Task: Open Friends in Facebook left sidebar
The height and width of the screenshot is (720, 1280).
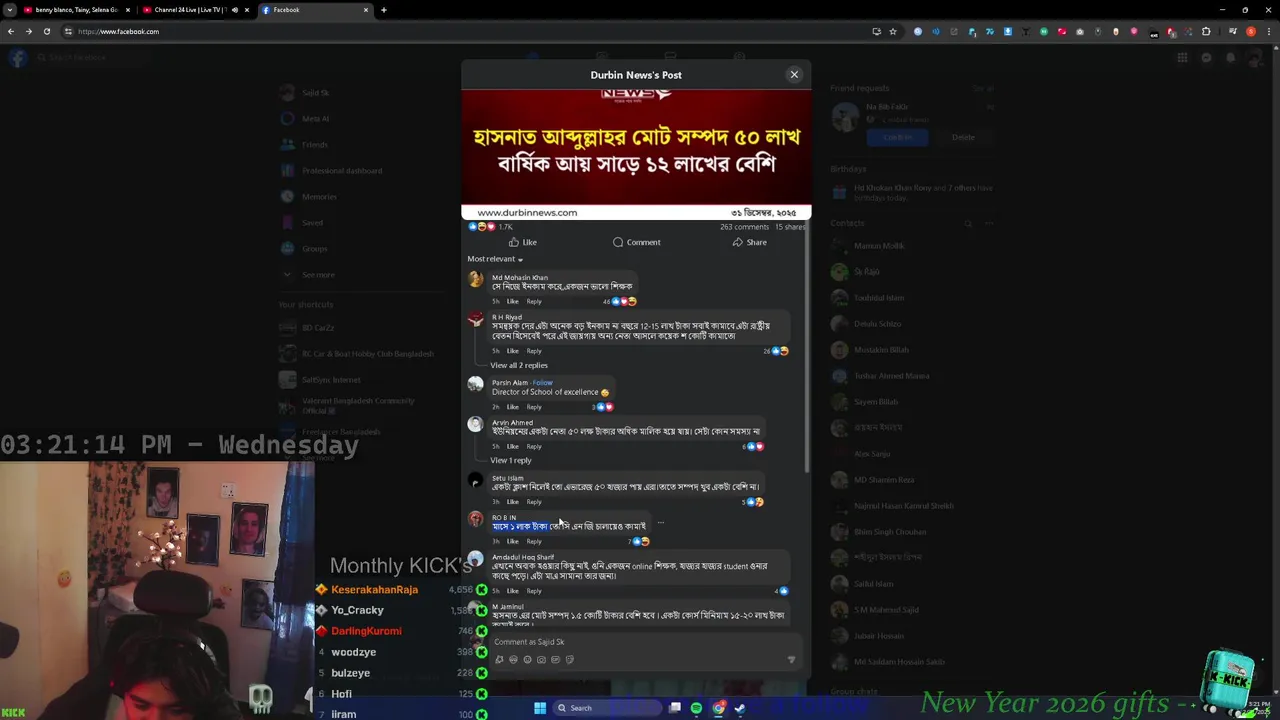Action: 314,144
